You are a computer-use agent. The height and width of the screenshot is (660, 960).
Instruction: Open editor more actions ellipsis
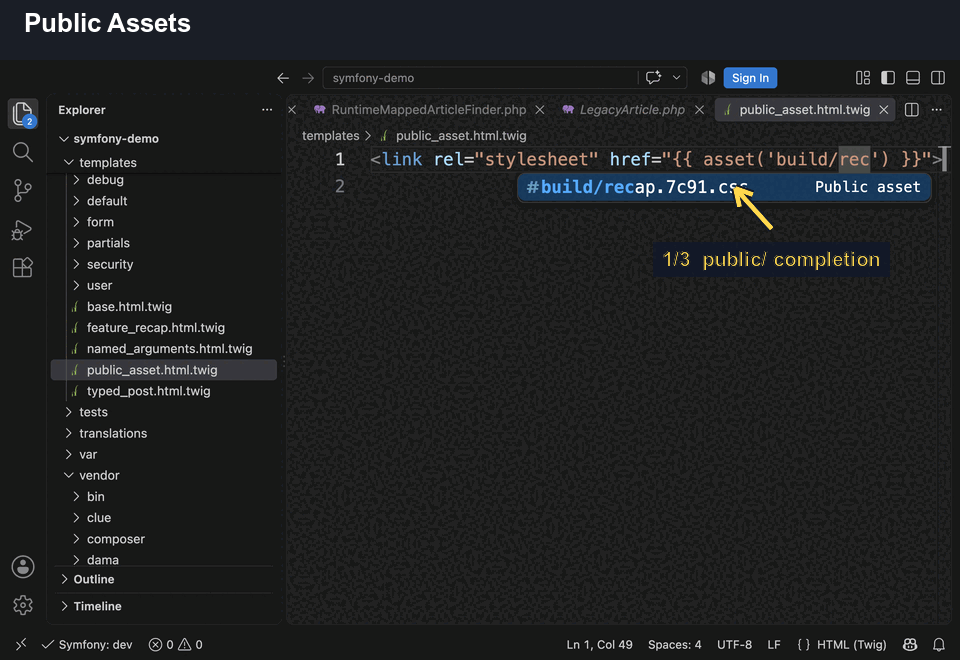[937, 110]
